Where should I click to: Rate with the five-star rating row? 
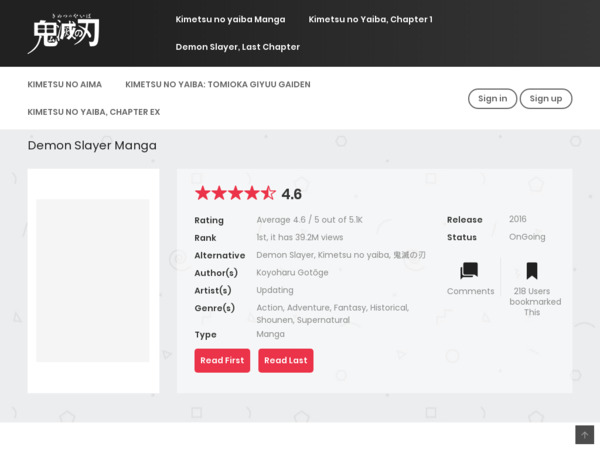[235, 193]
